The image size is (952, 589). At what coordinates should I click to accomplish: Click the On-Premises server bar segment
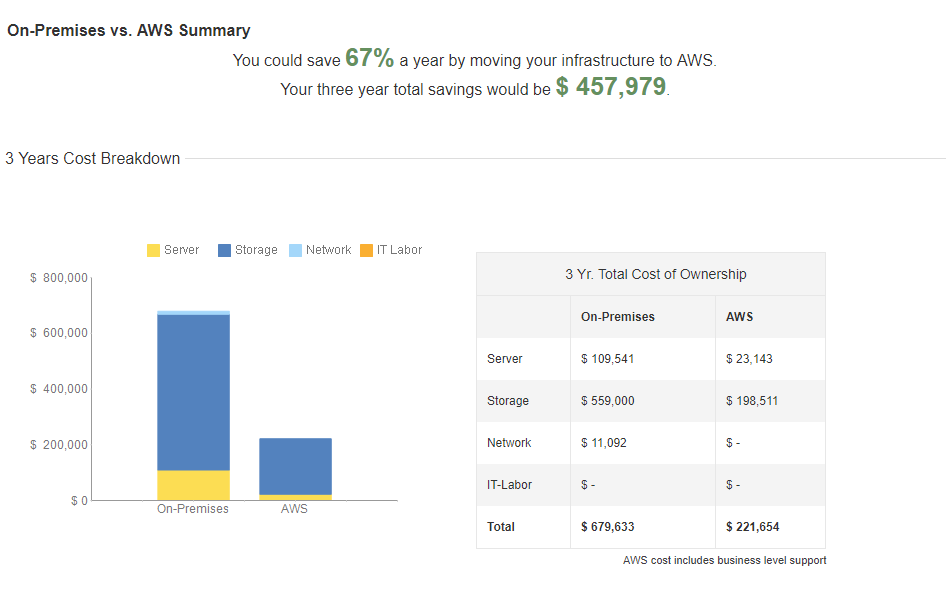pos(193,485)
